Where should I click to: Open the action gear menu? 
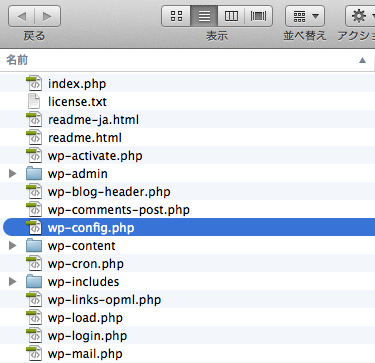(360, 16)
